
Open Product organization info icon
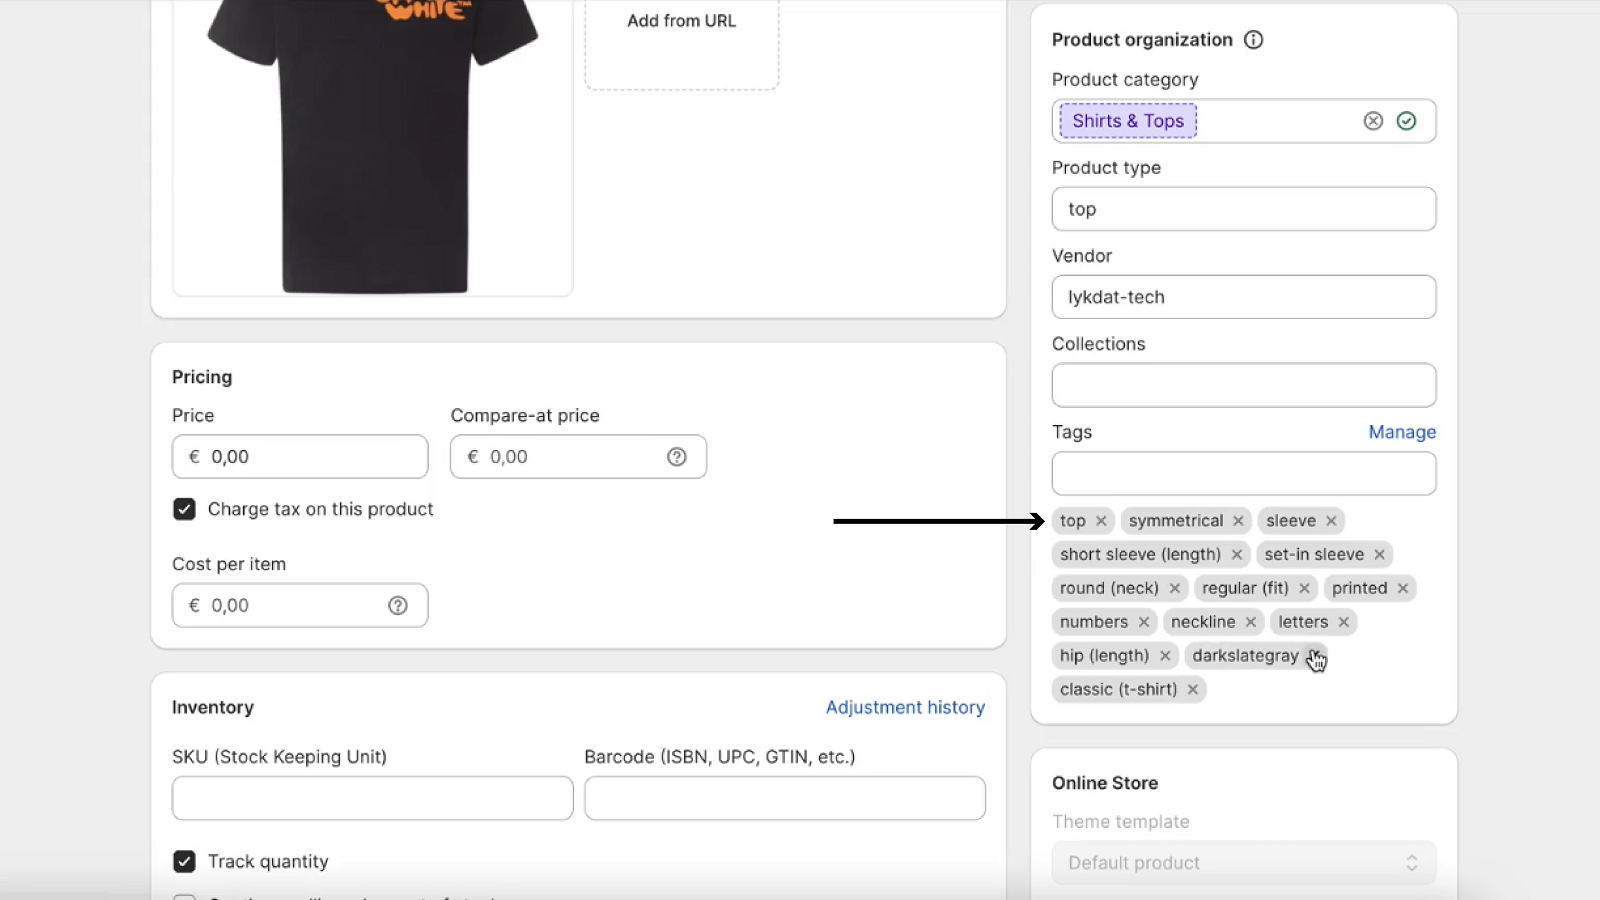(1253, 40)
